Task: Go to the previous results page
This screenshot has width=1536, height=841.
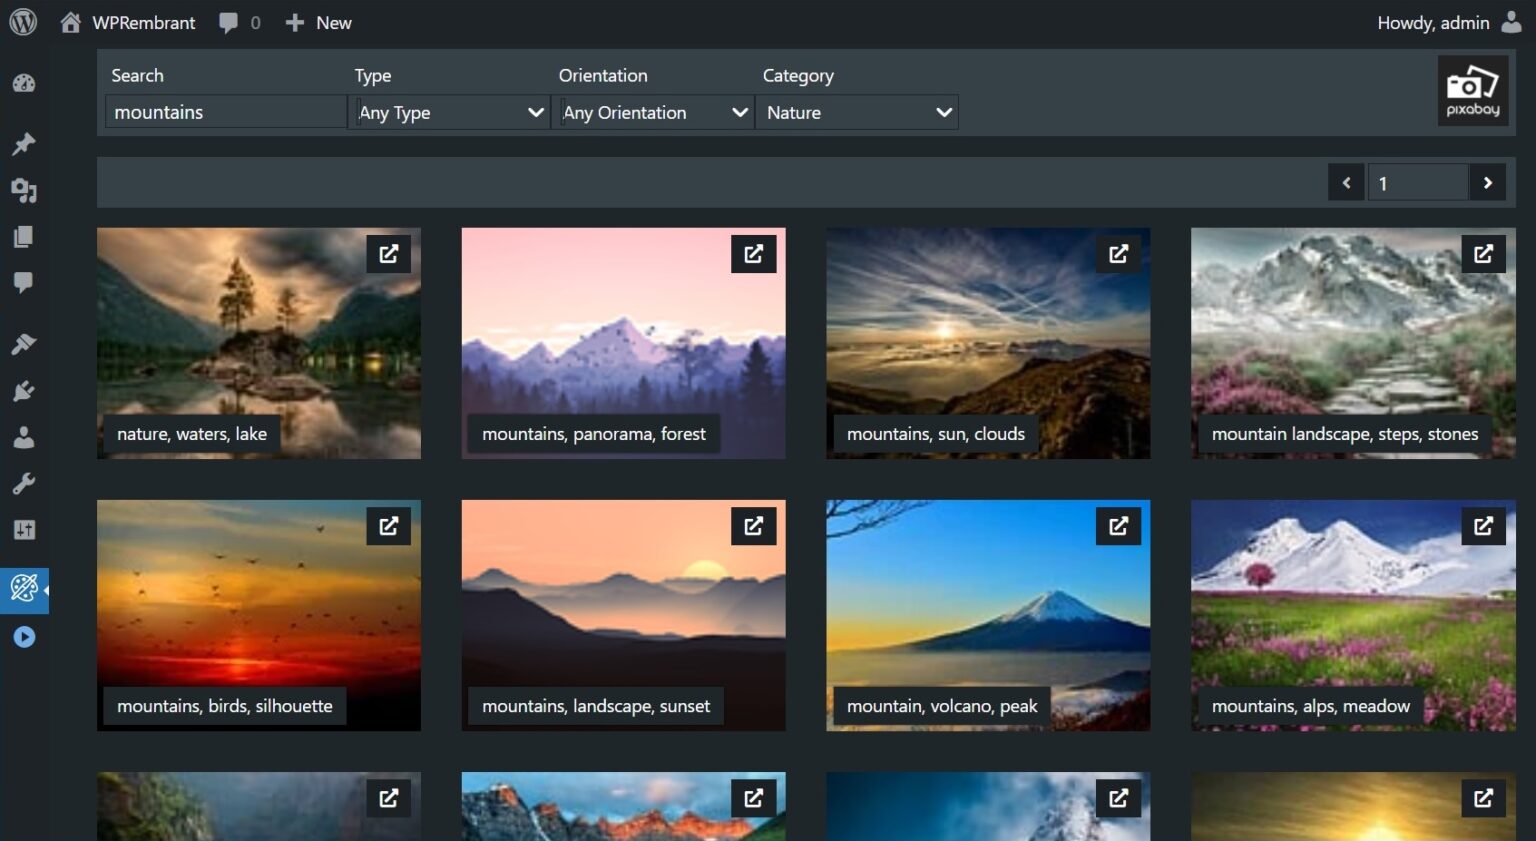Action: click(x=1346, y=183)
